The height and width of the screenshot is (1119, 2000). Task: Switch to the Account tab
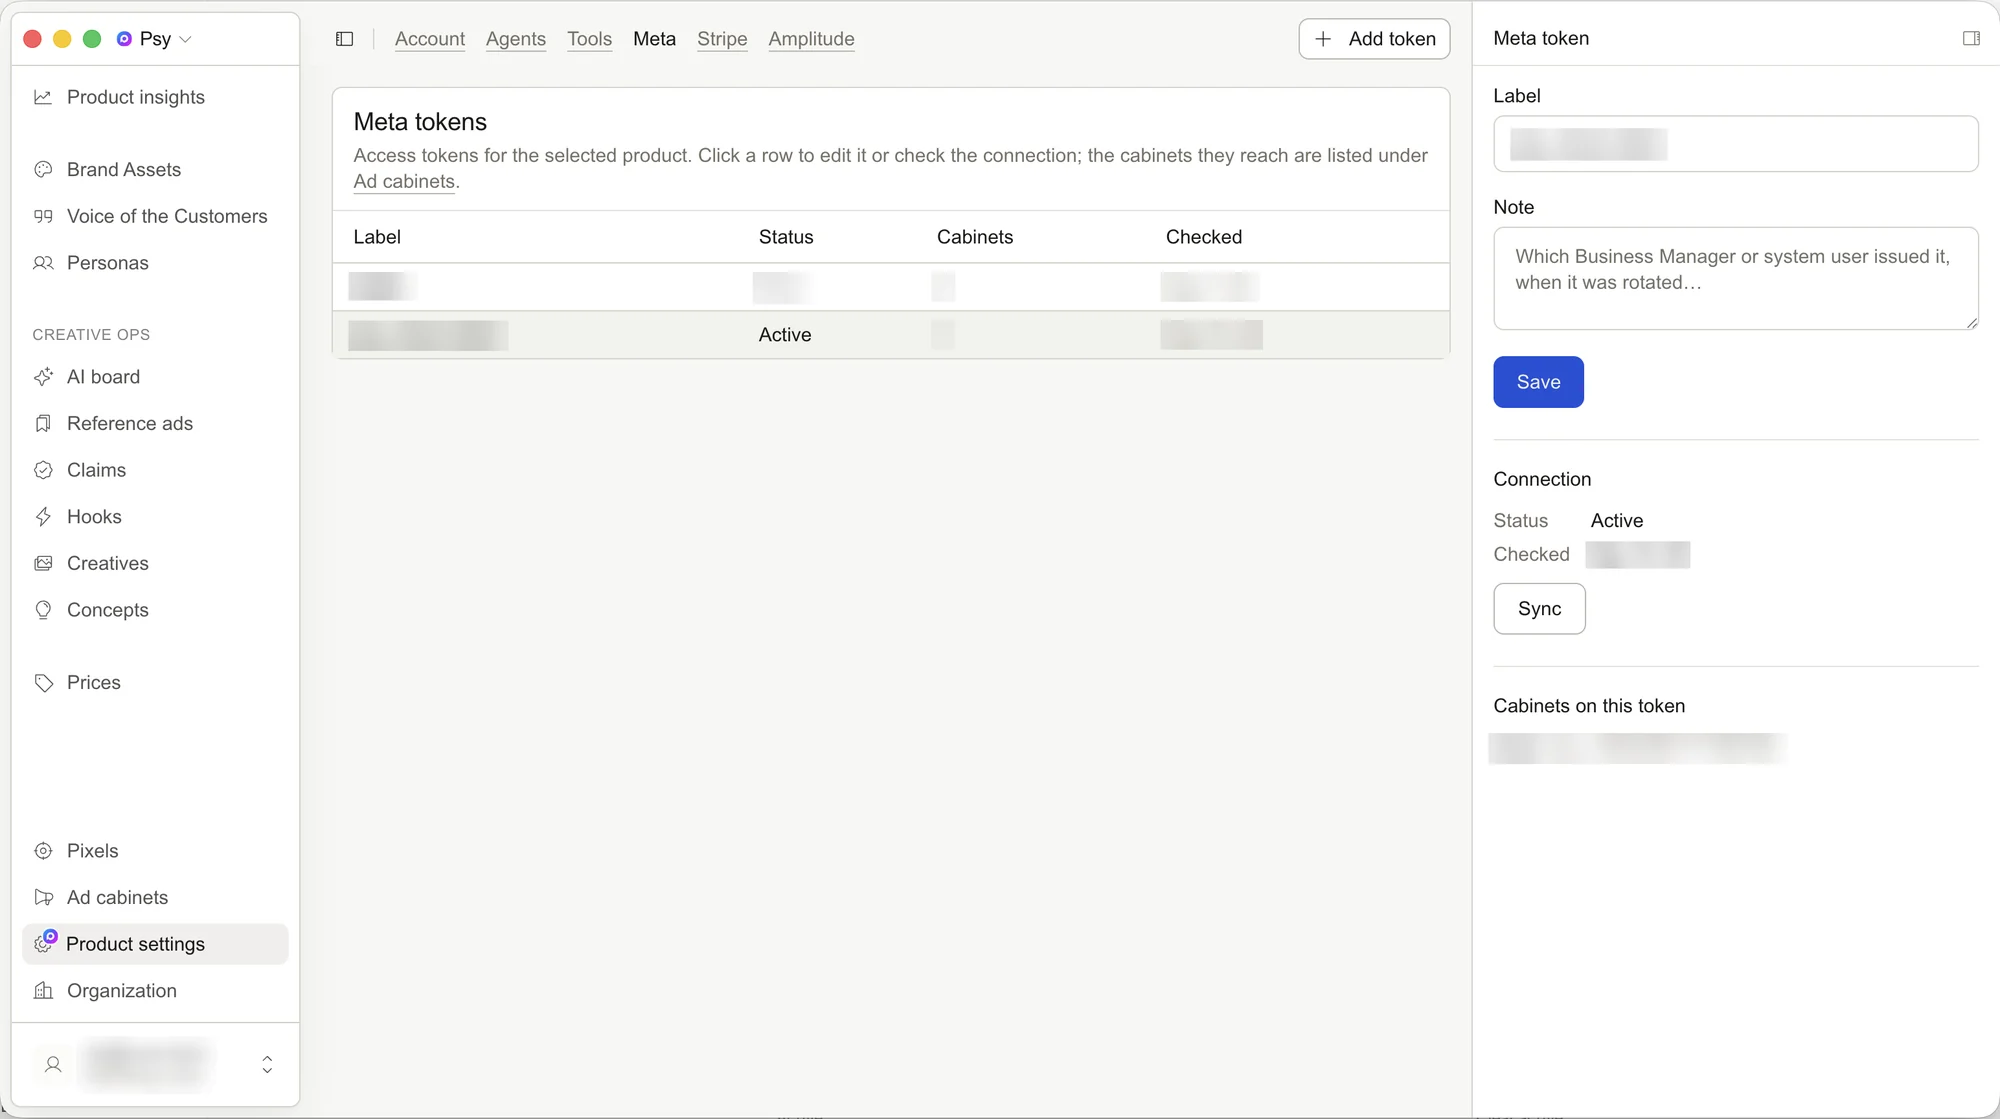click(430, 39)
